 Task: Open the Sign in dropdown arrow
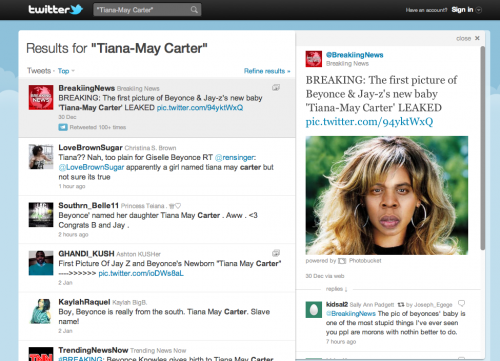(479, 10)
